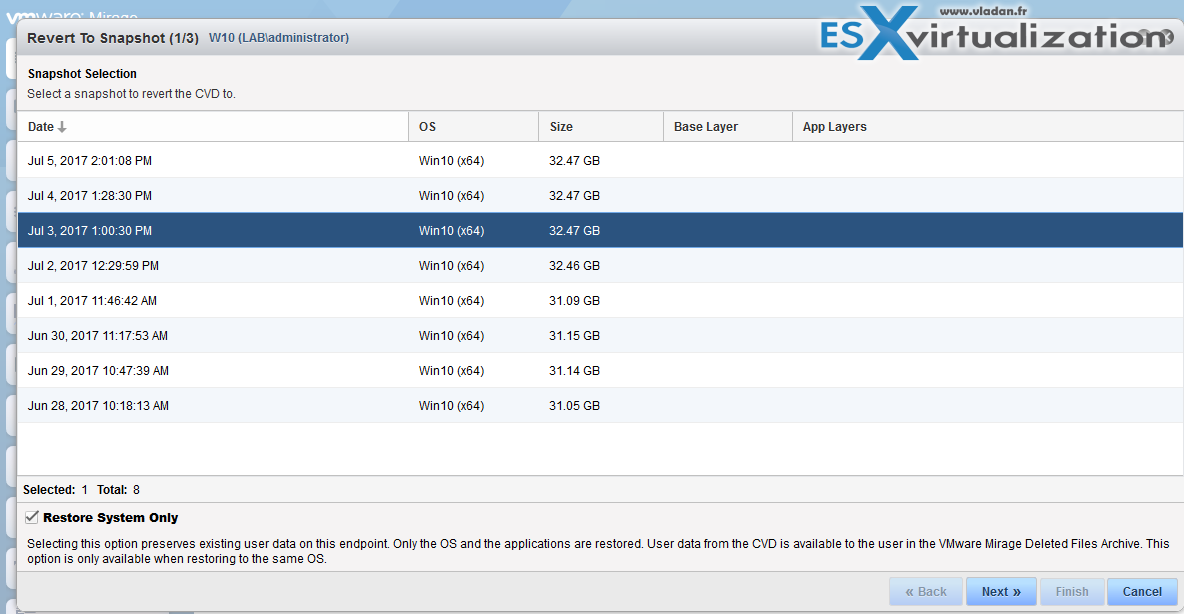Click Win10 (x64) in the Jul 3 row
This screenshot has width=1184, height=614.
[452, 230]
